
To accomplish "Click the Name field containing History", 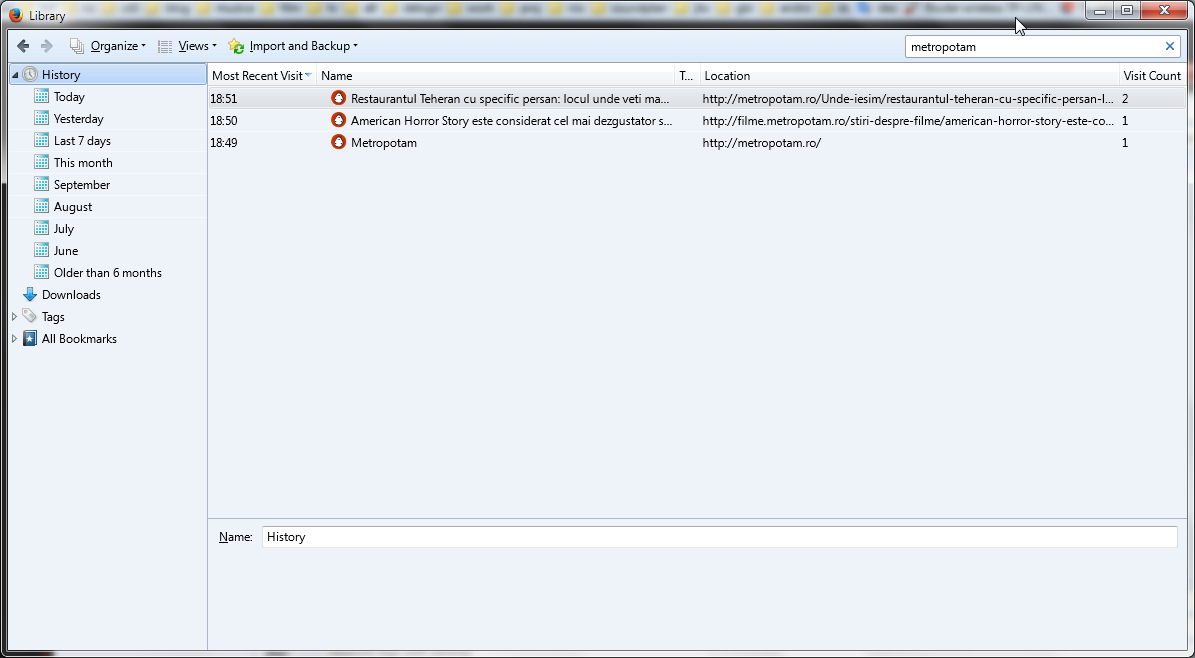I will click(x=719, y=537).
